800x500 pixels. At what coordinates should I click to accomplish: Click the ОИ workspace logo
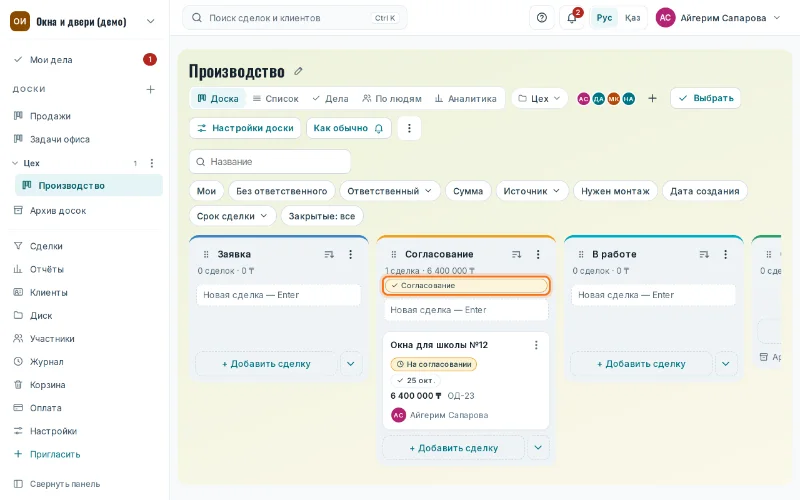[x=20, y=21]
